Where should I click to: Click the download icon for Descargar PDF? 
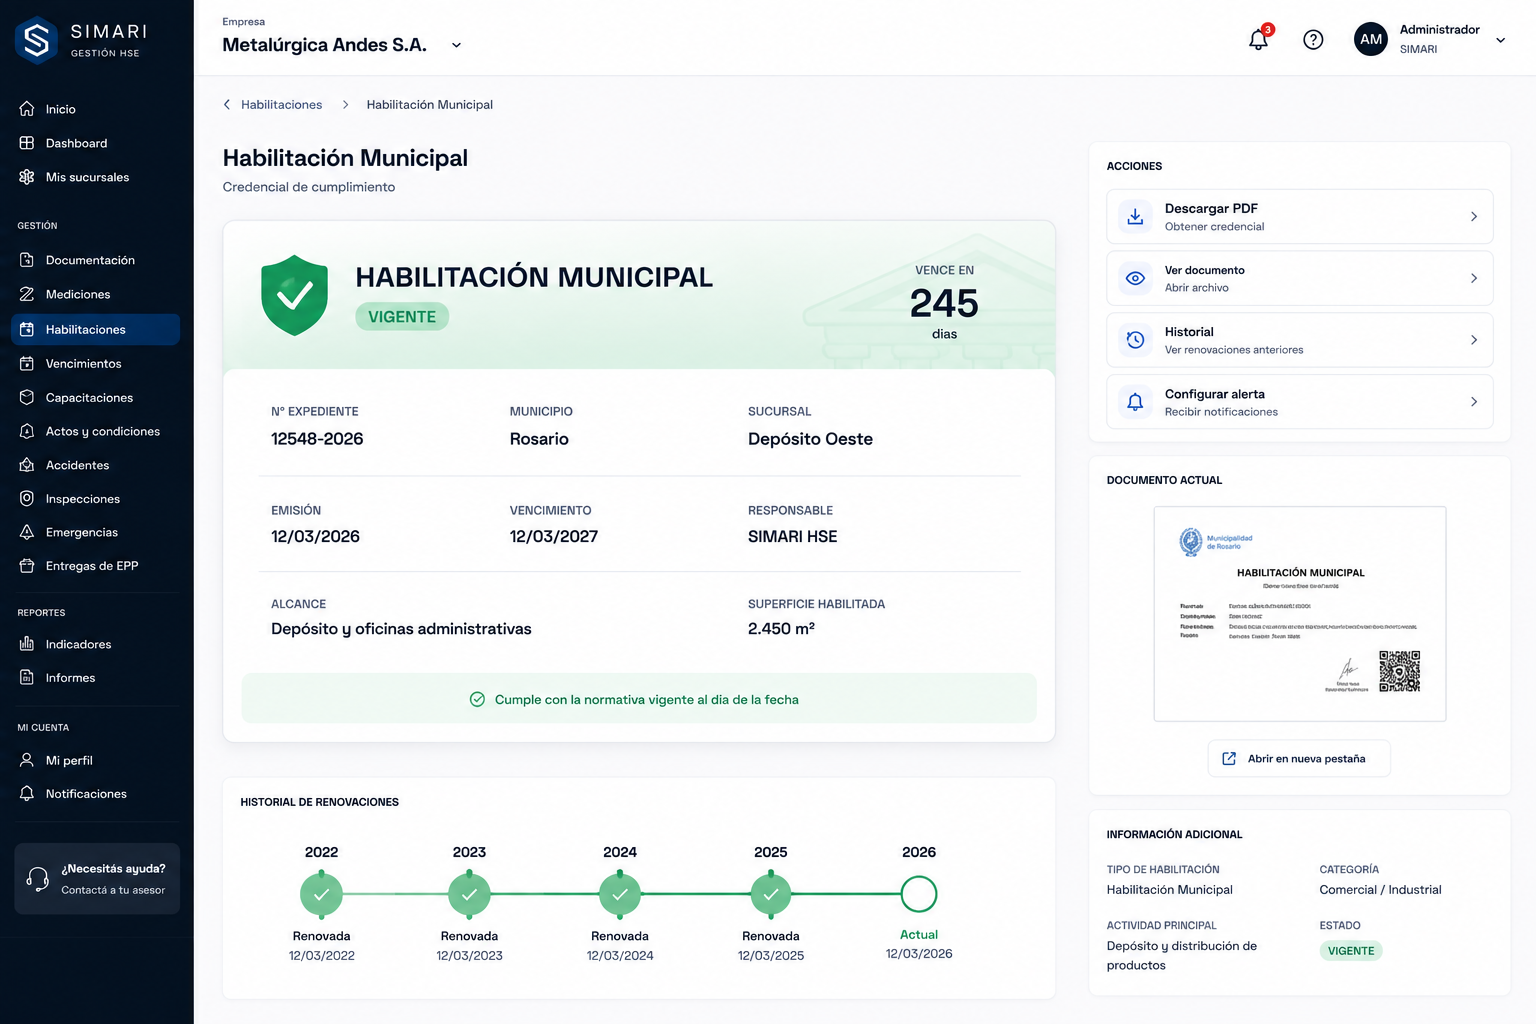[1135, 216]
